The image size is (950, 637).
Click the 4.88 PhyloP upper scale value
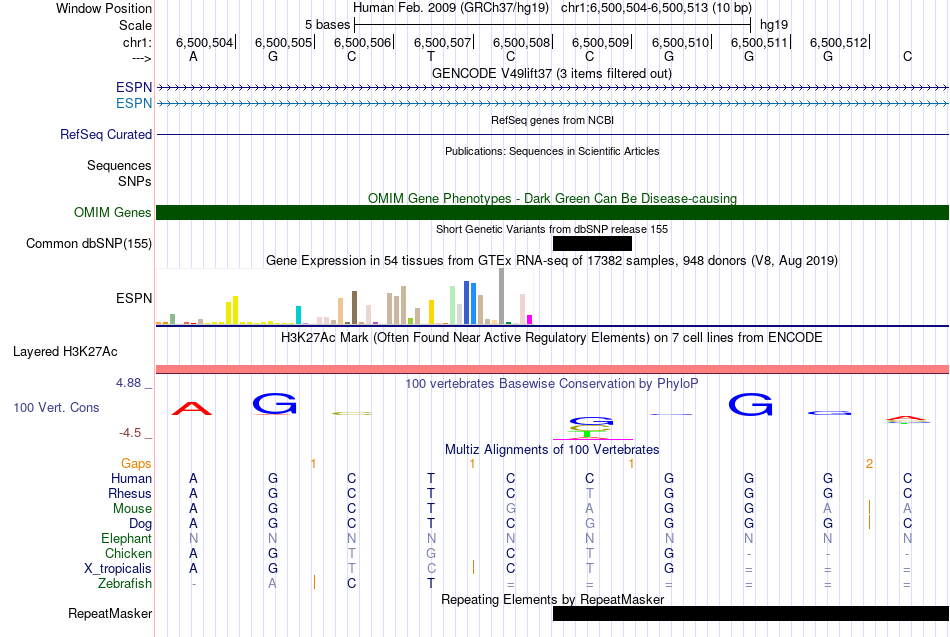(128, 383)
